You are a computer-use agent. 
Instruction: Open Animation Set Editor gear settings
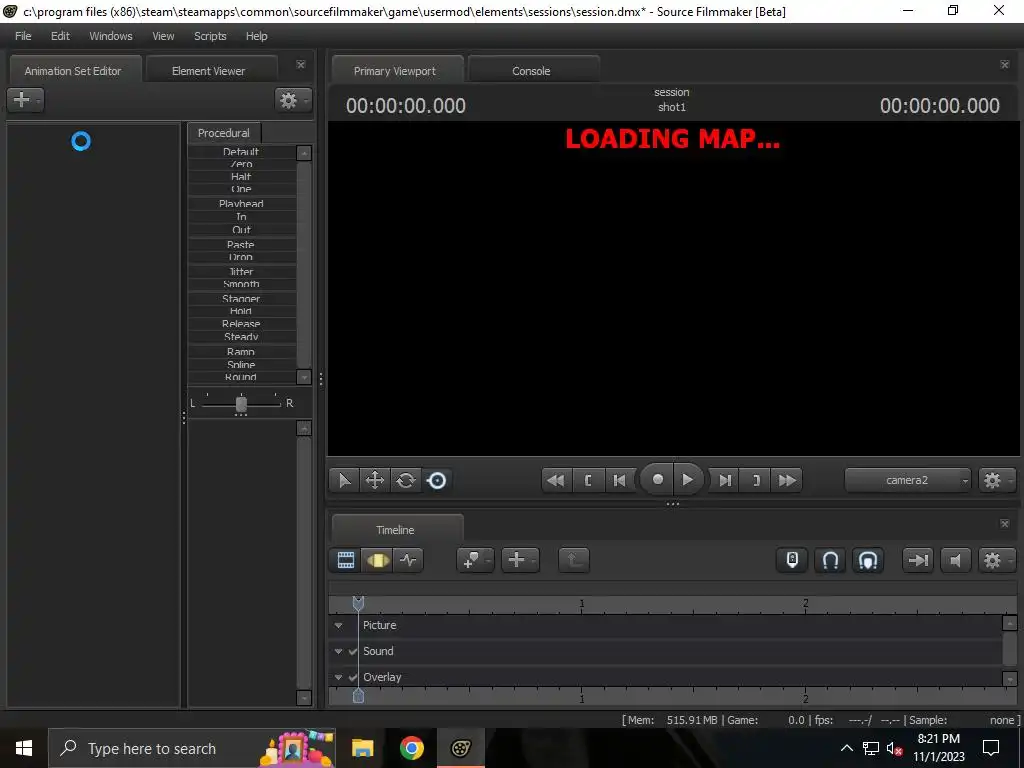[292, 100]
